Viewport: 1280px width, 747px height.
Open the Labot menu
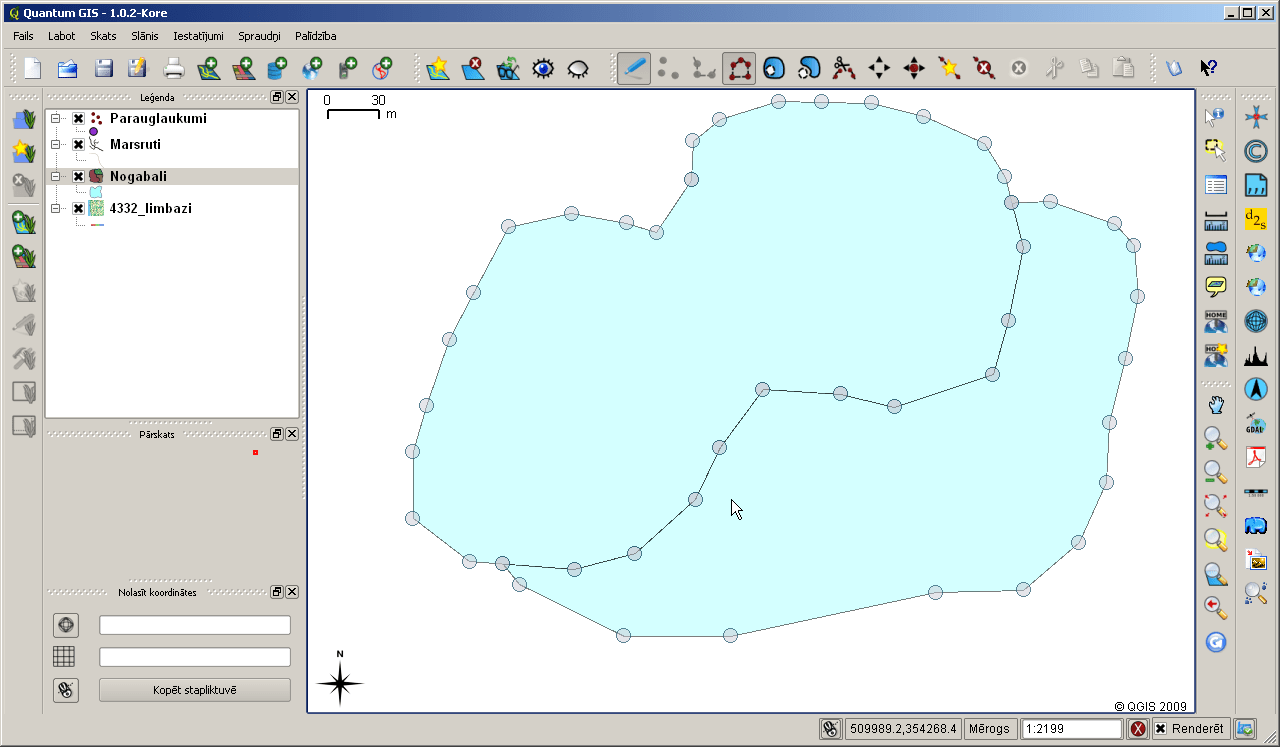62,36
